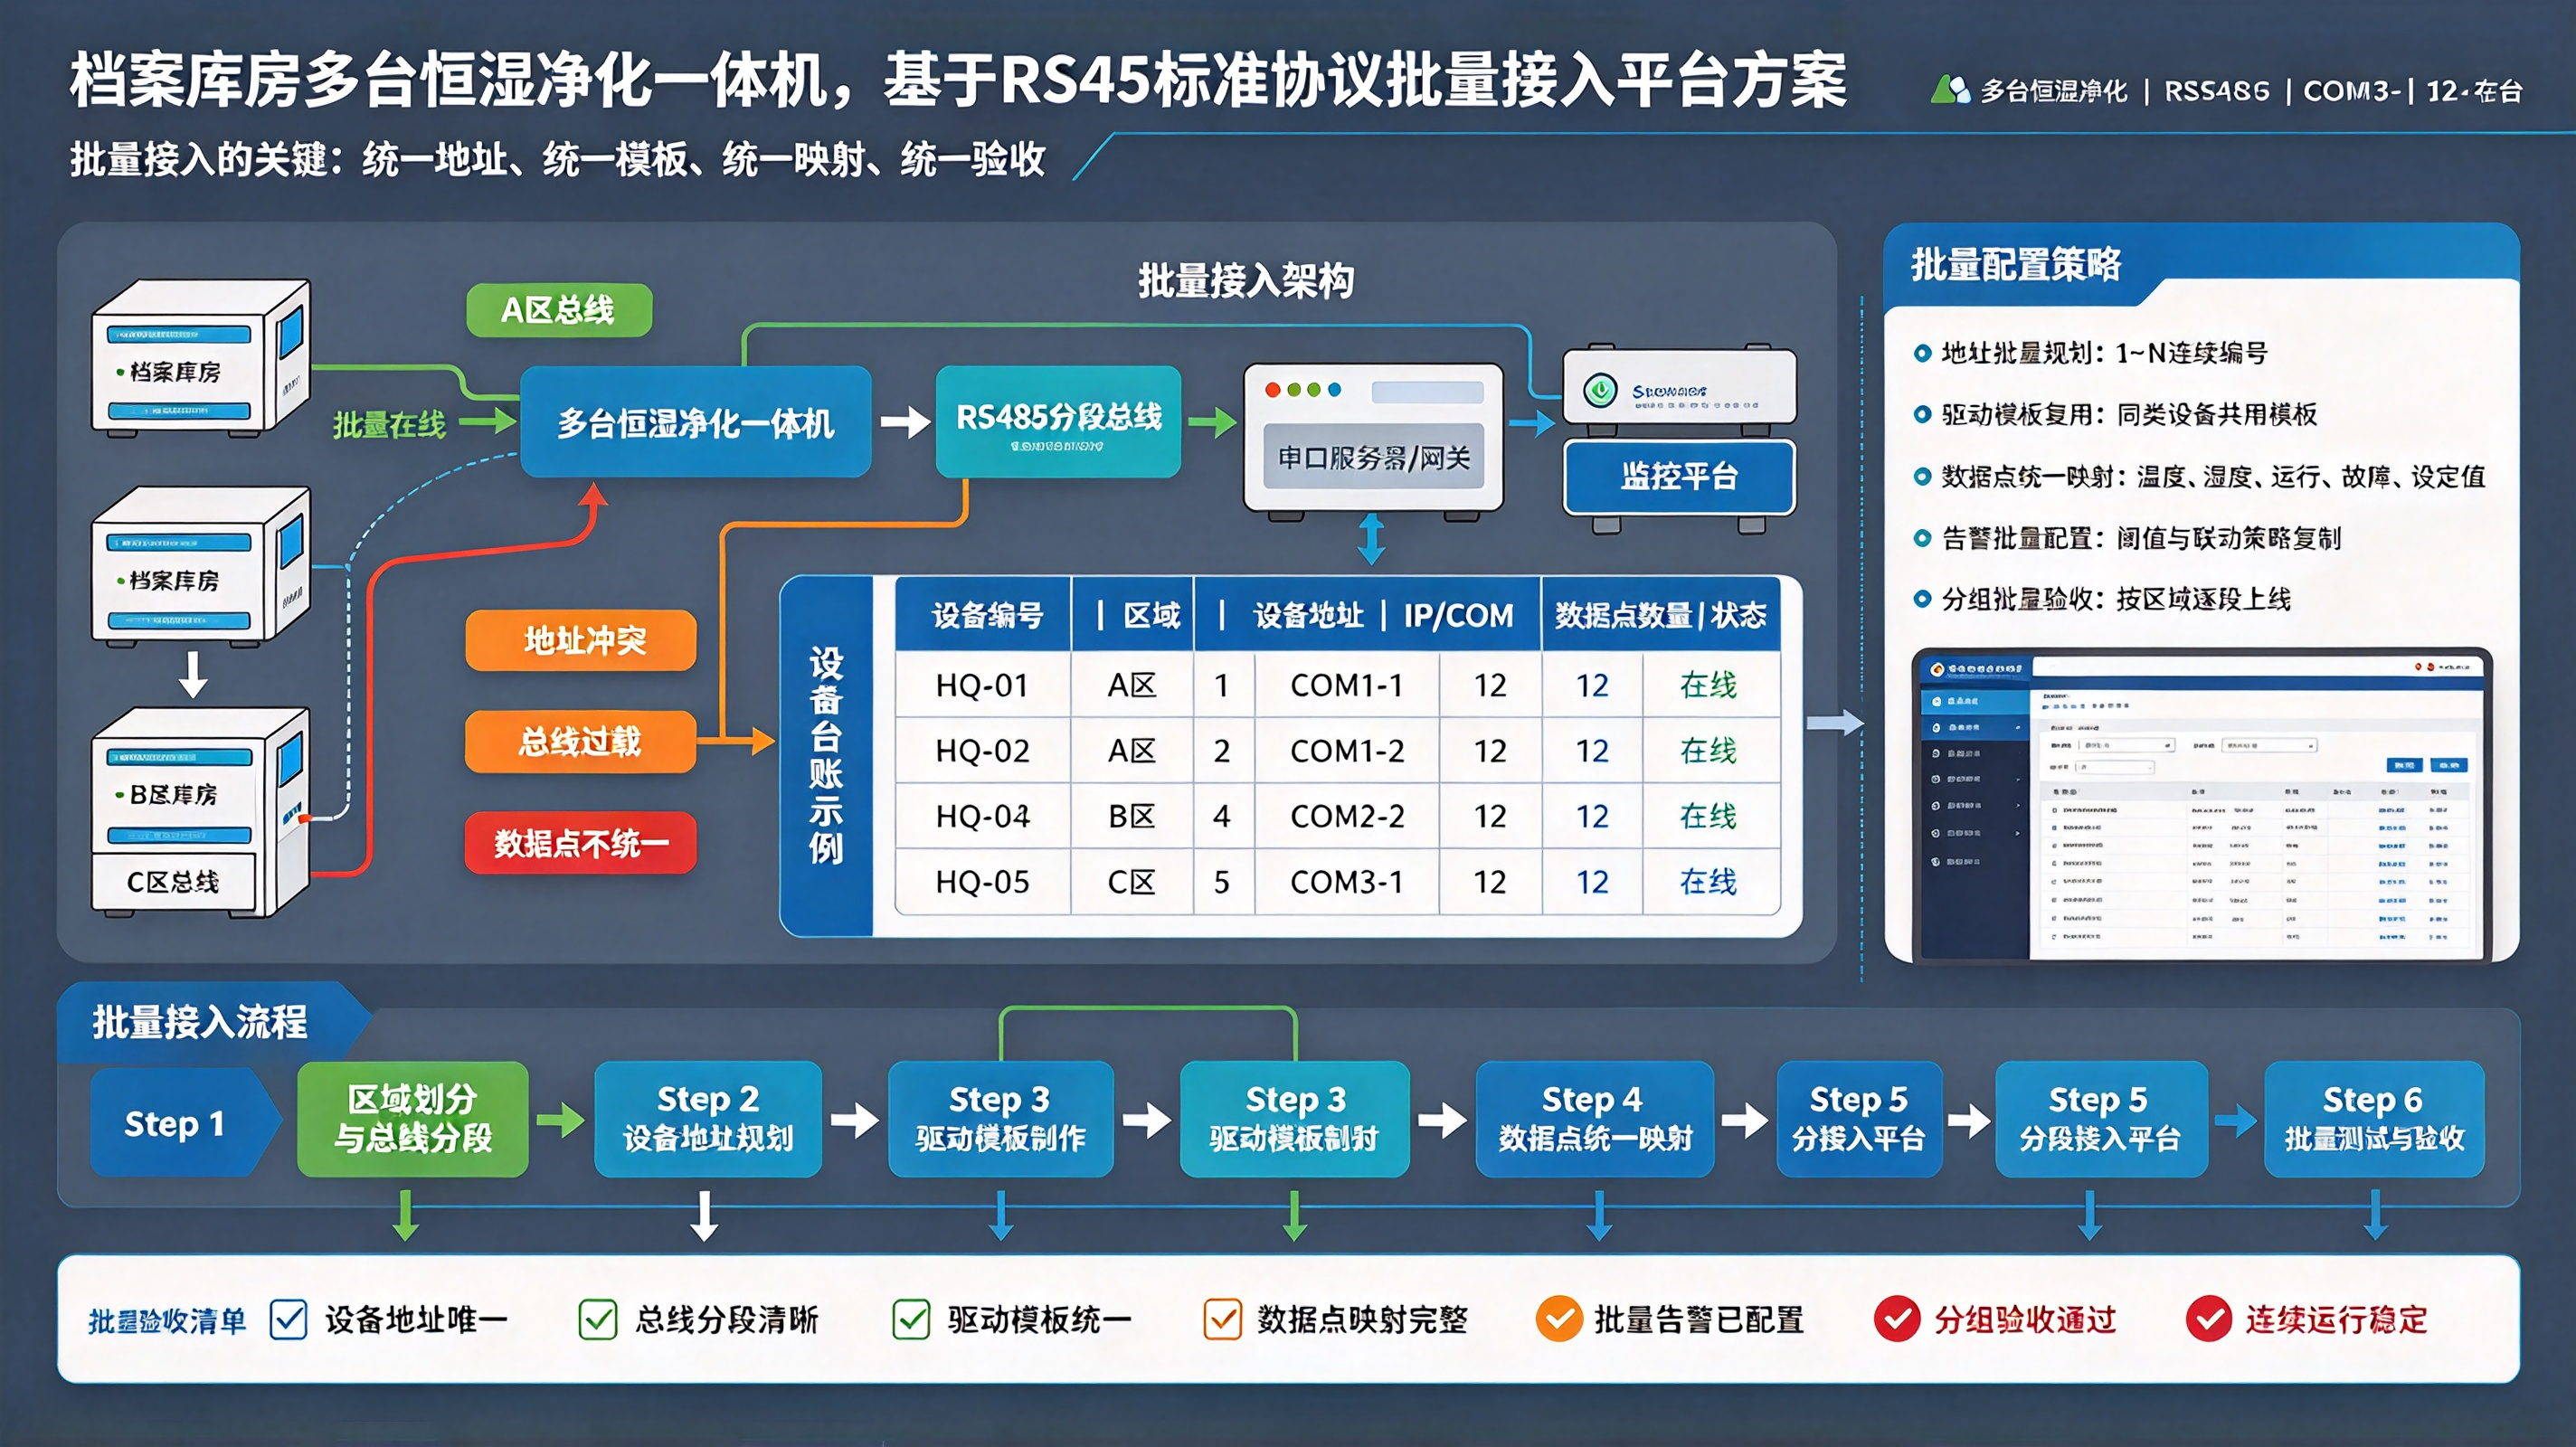Click the IP/COM column header
Screen dimensions: 2576x1447
click(x=1458, y=615)
